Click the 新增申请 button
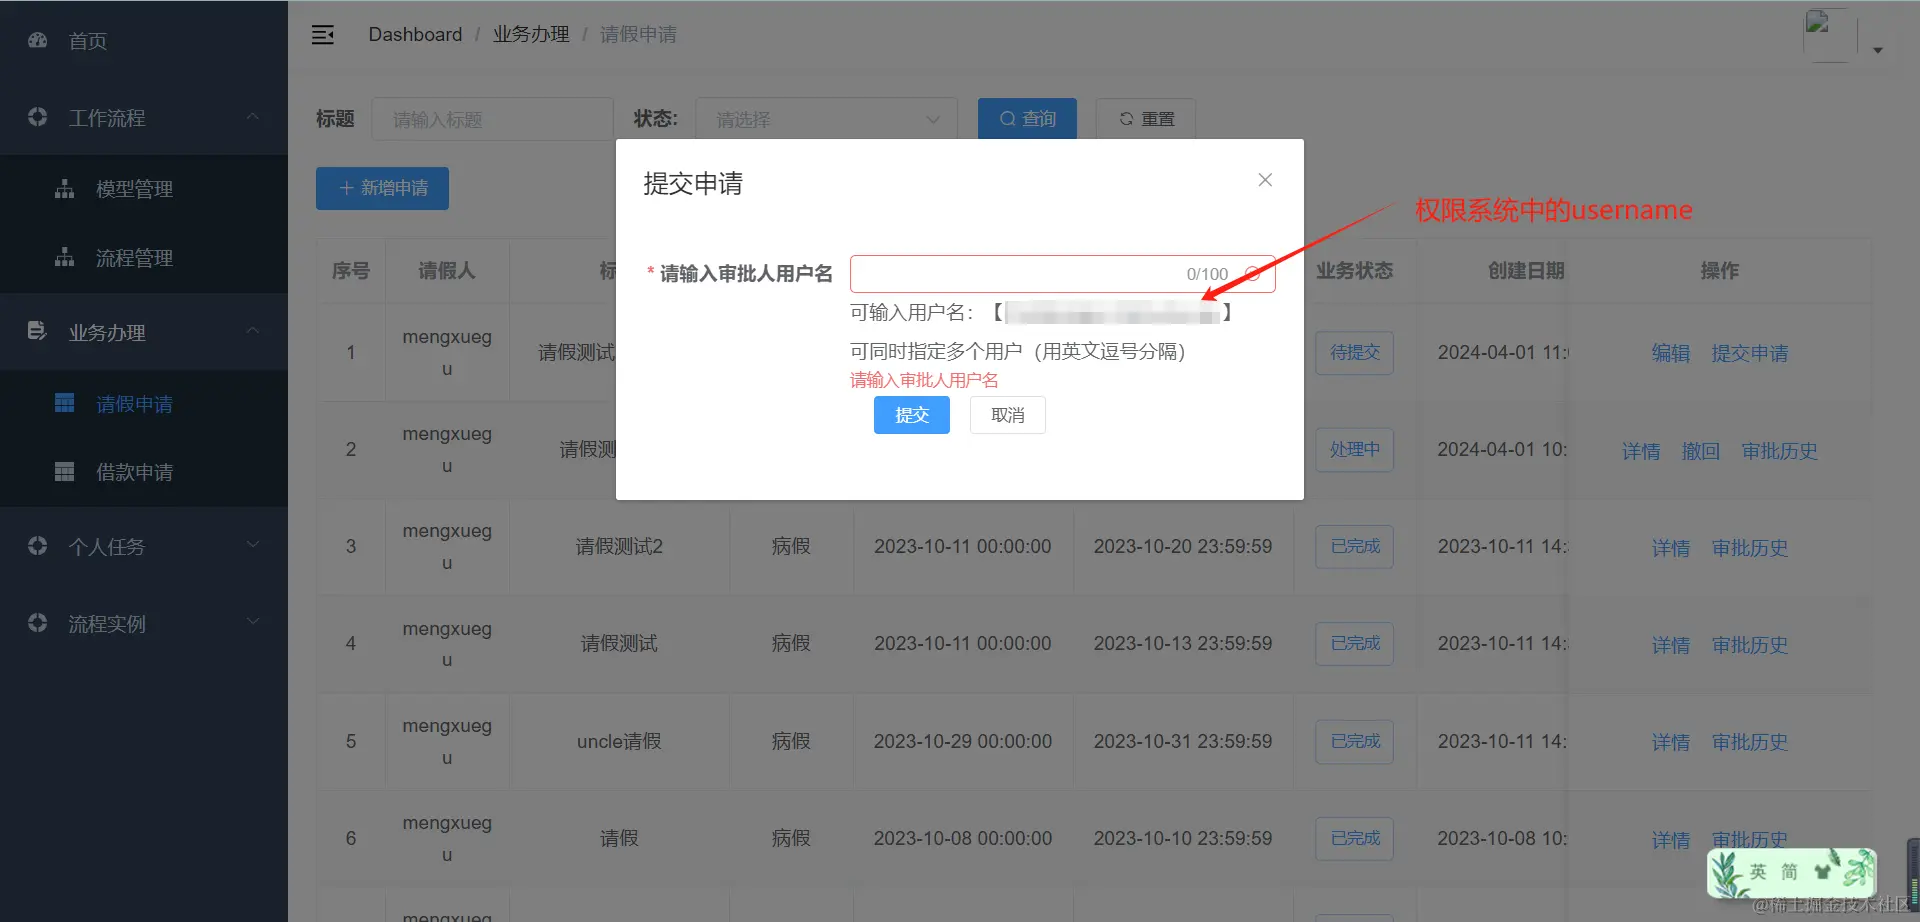 [382, 188]
